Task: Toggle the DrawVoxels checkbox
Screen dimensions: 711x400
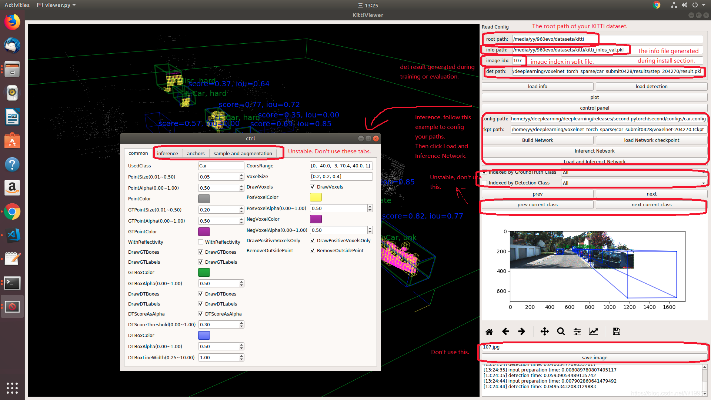Action: click(x=314, y=187)
